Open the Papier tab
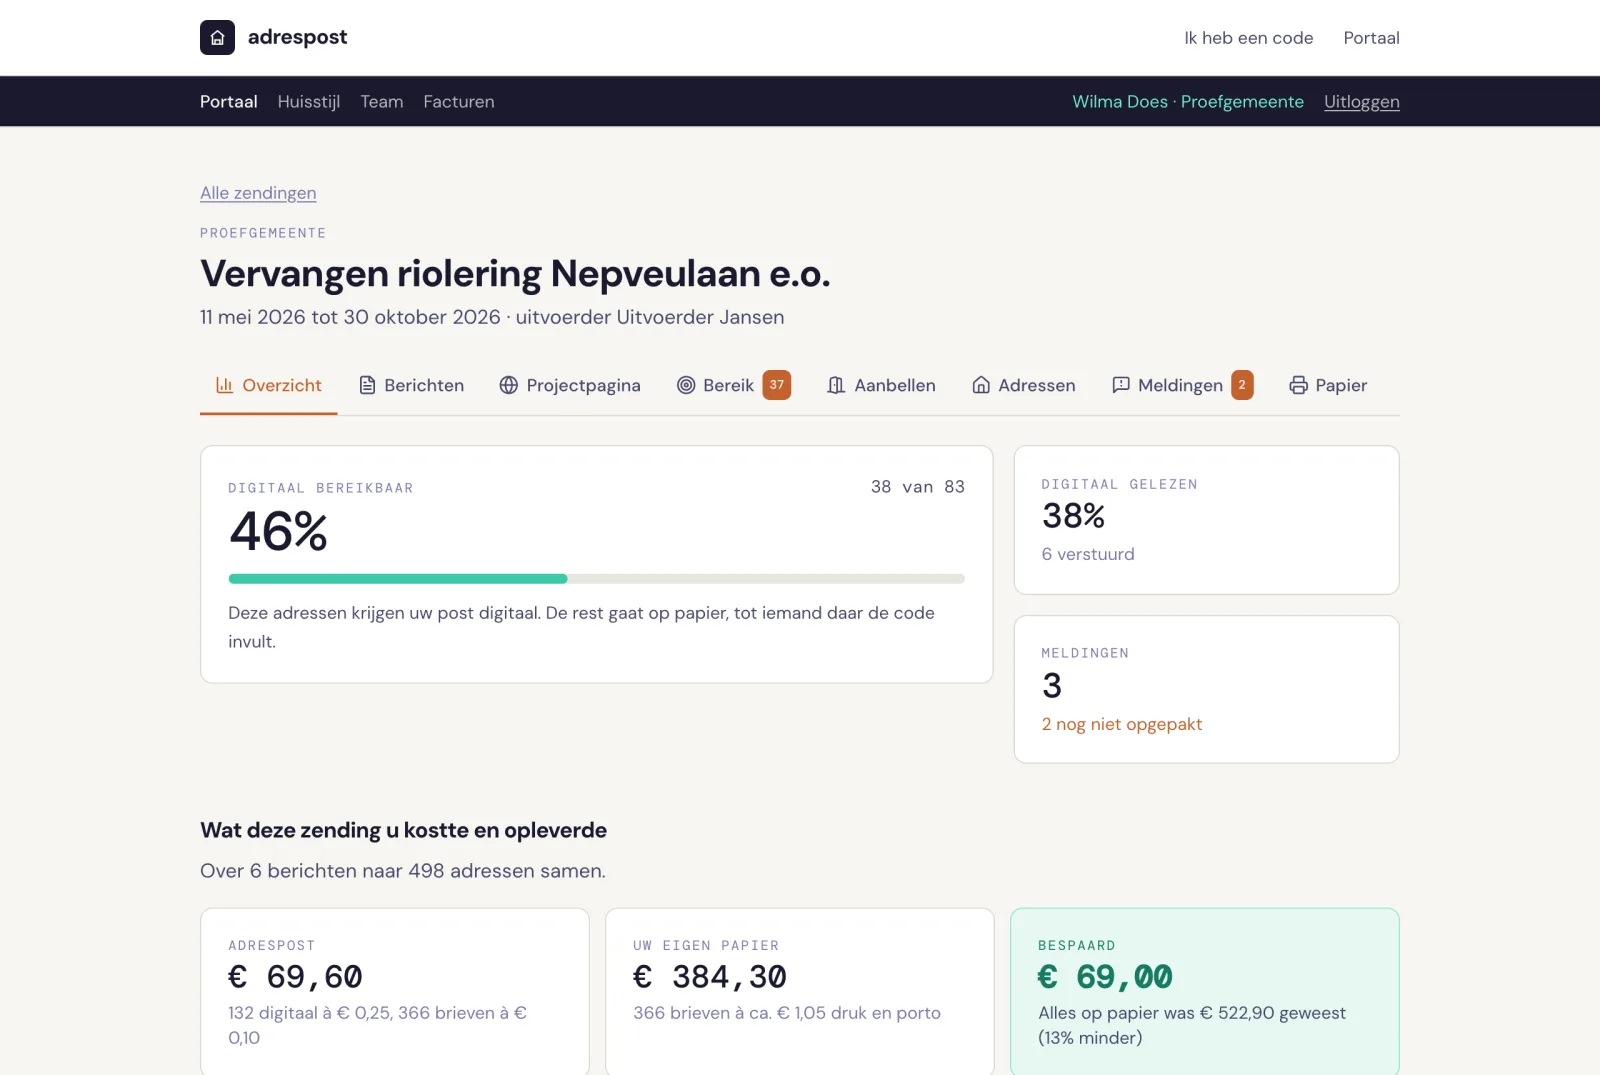1600x1075 pixels. coord(1328,385)
